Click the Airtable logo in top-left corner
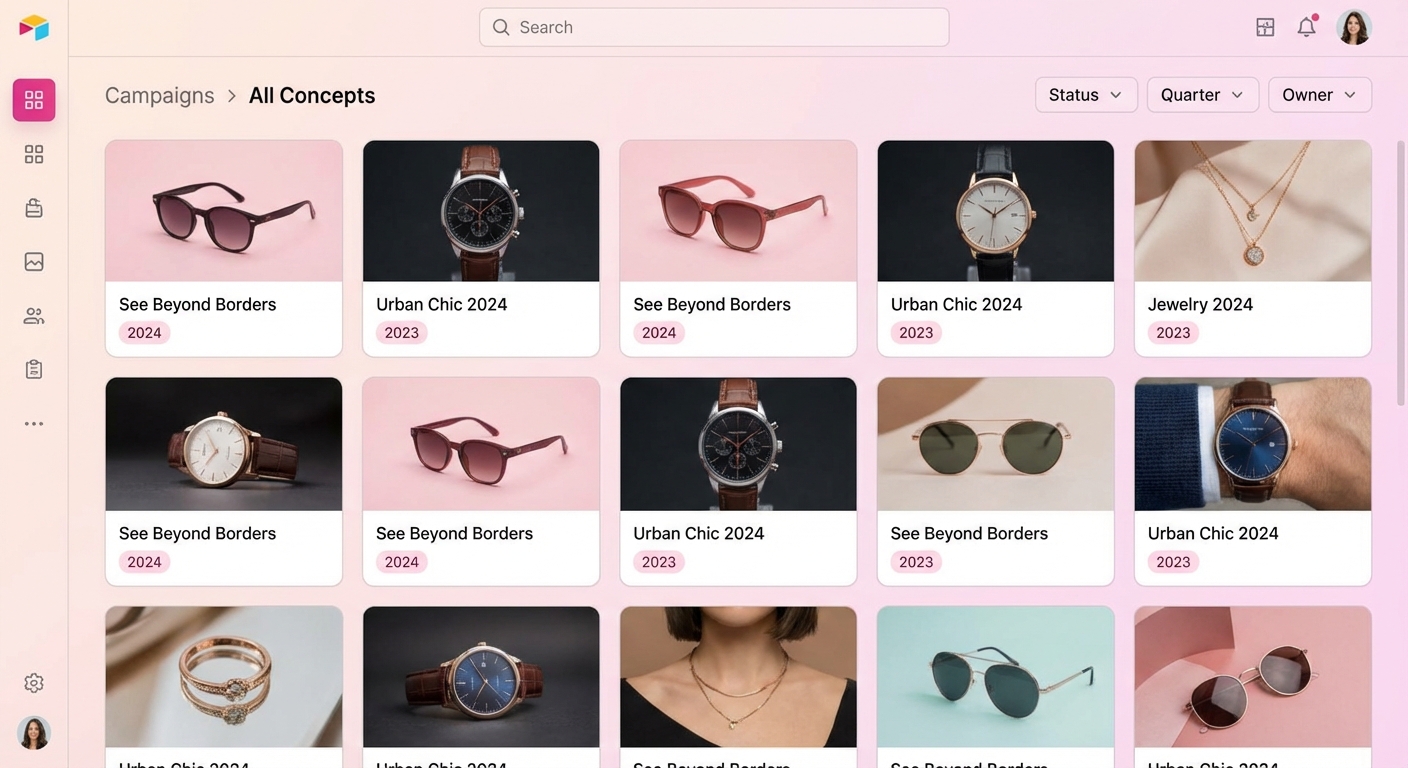The width and height of the screenshot is (1408, 768). click(x=34, y=27)
